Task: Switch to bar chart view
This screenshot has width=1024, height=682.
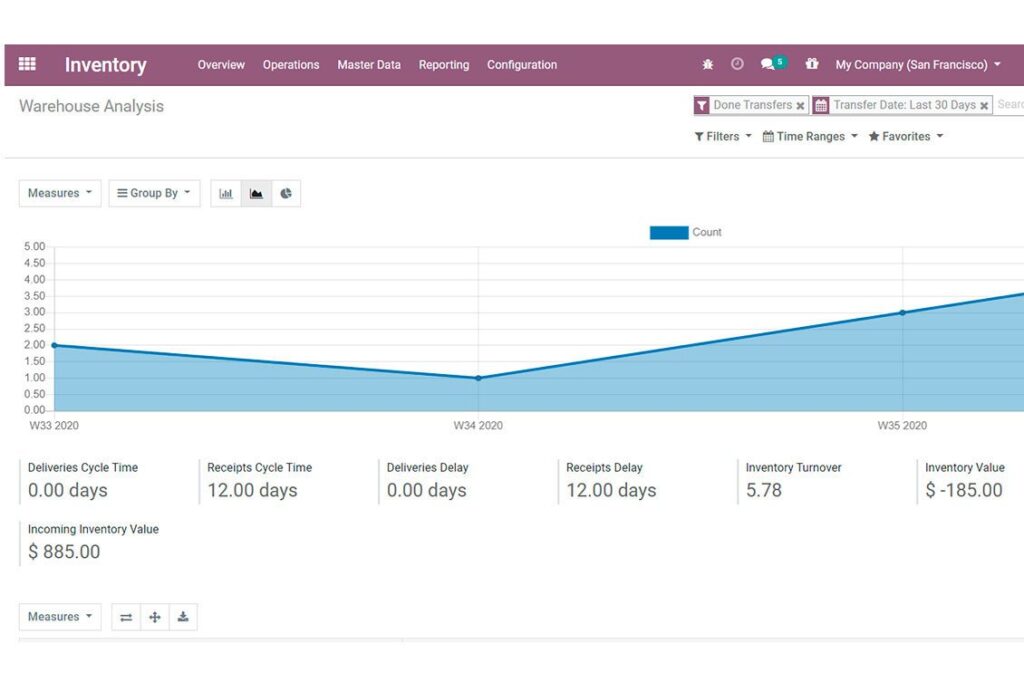Action: click(x=226, y=194)
